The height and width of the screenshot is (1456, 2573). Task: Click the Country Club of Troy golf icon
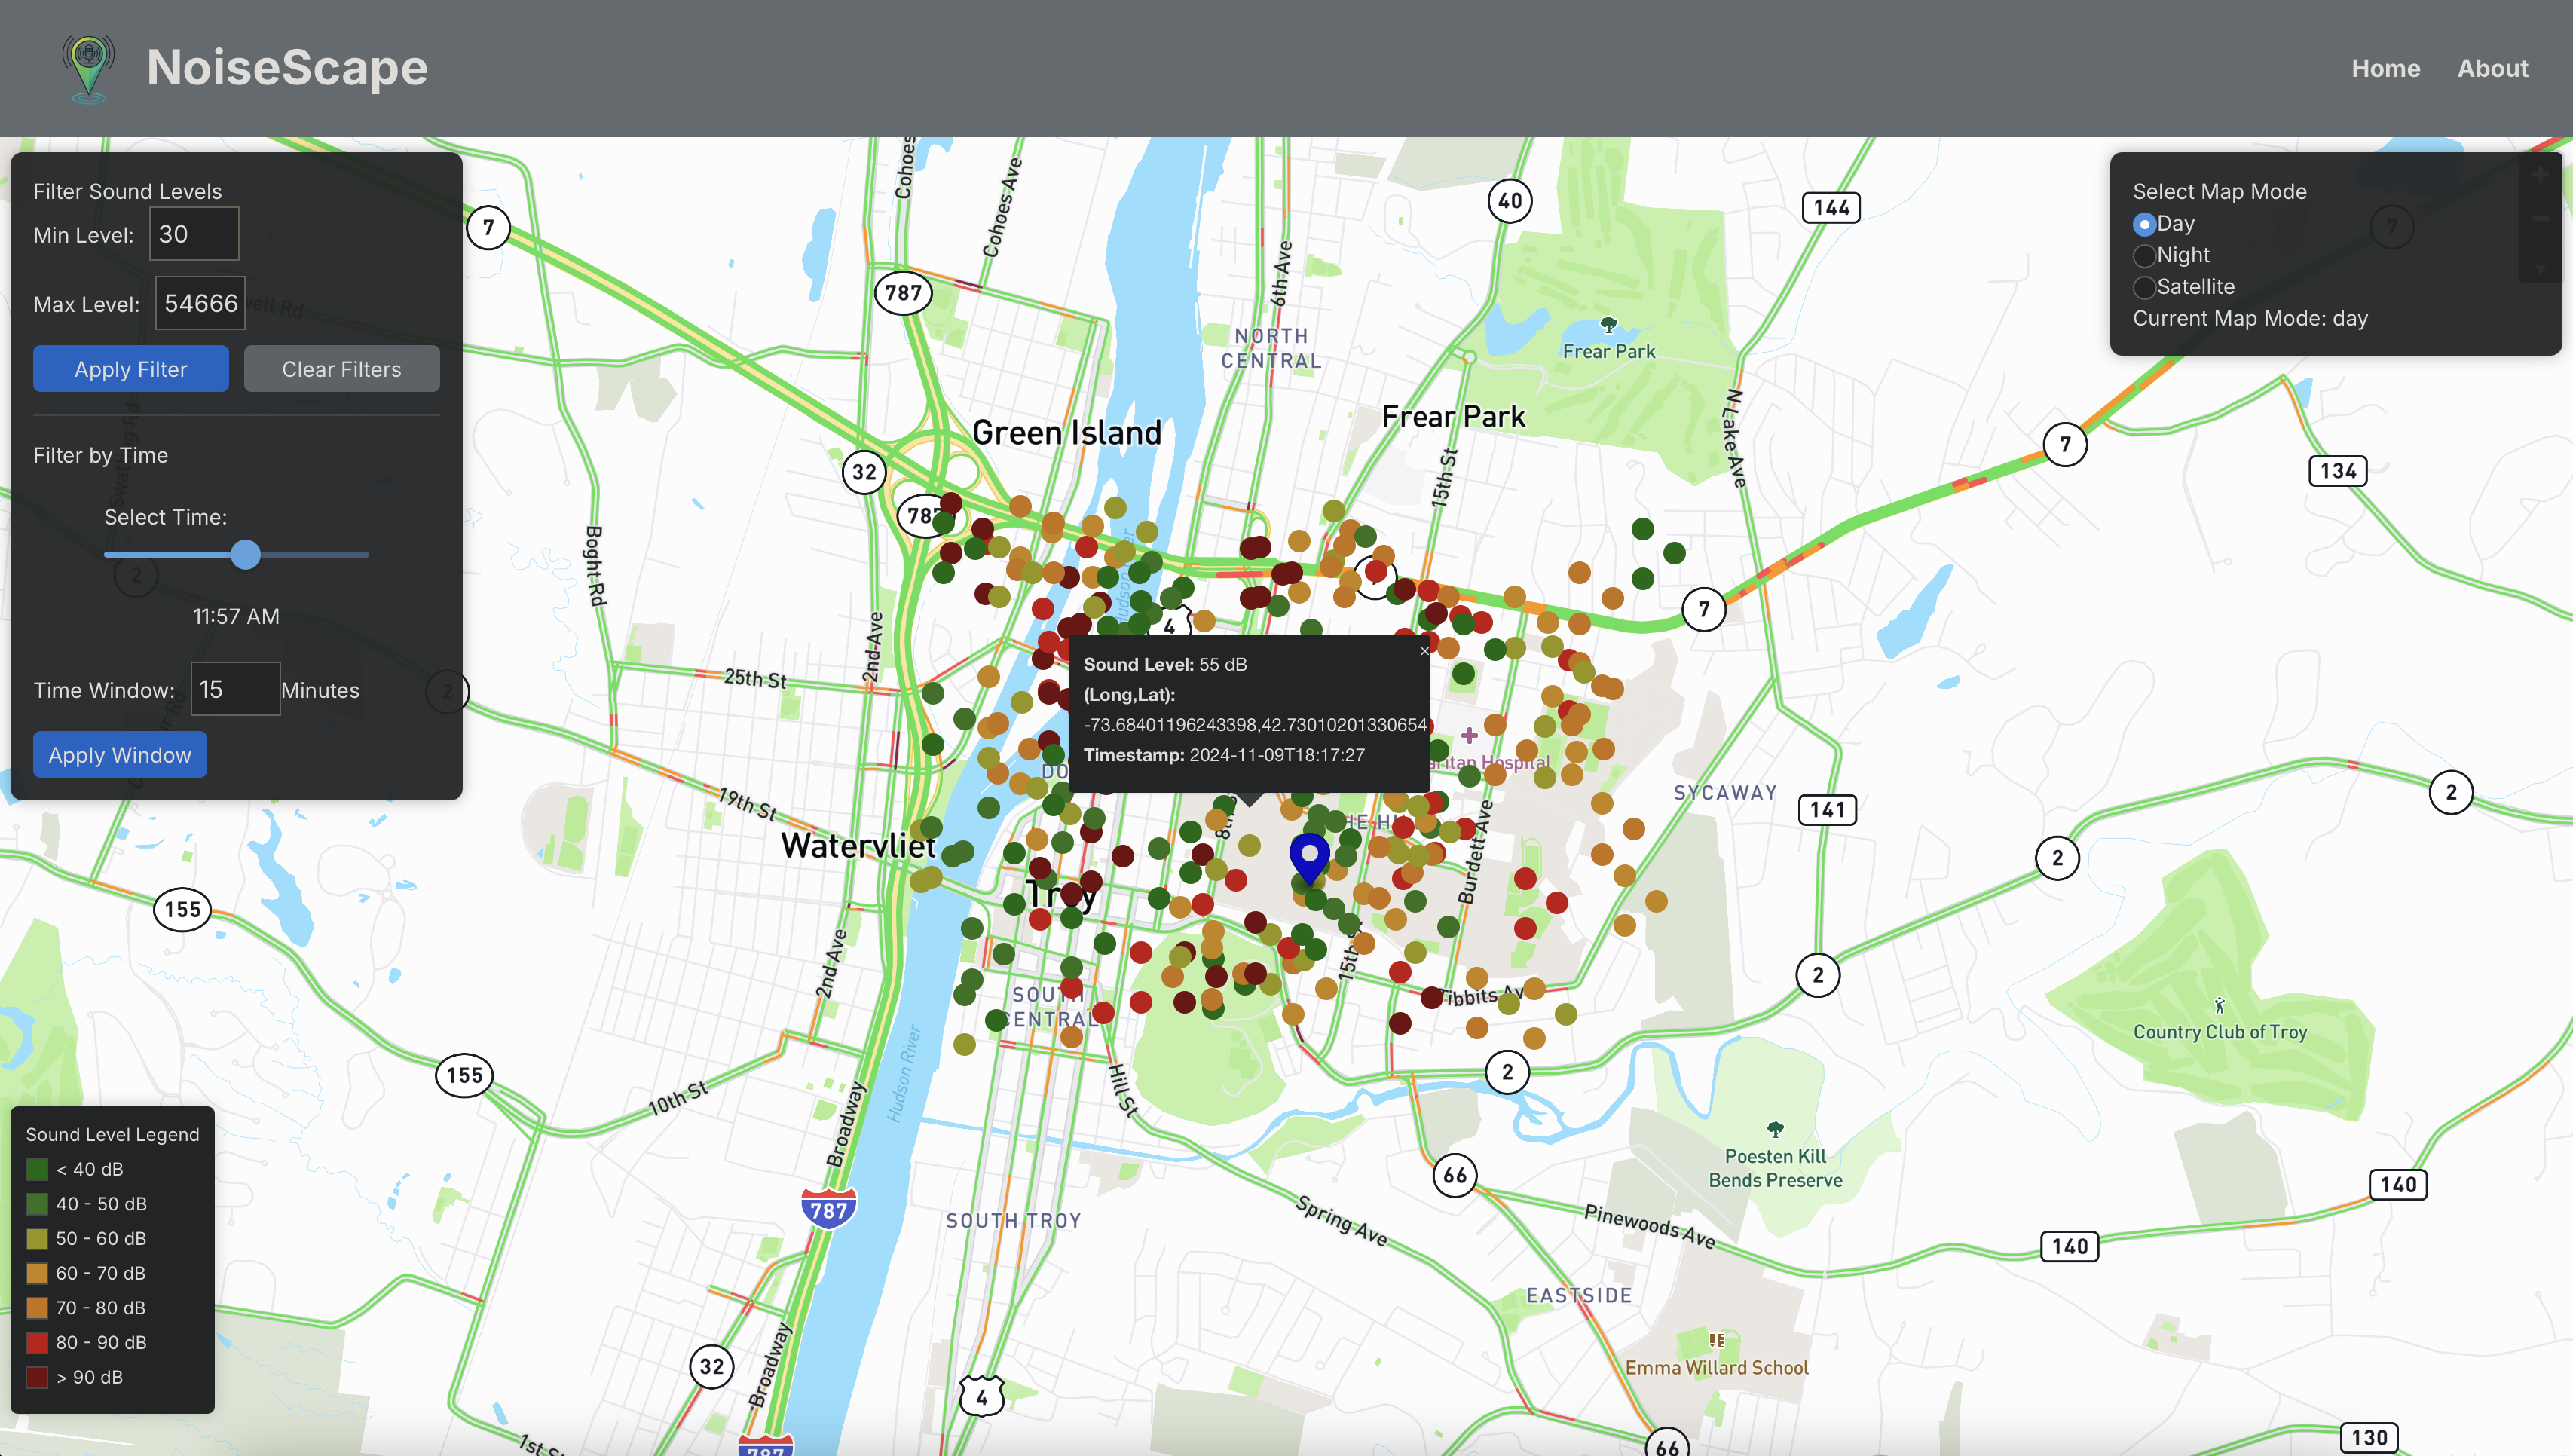click(x=2219, y=1005)
